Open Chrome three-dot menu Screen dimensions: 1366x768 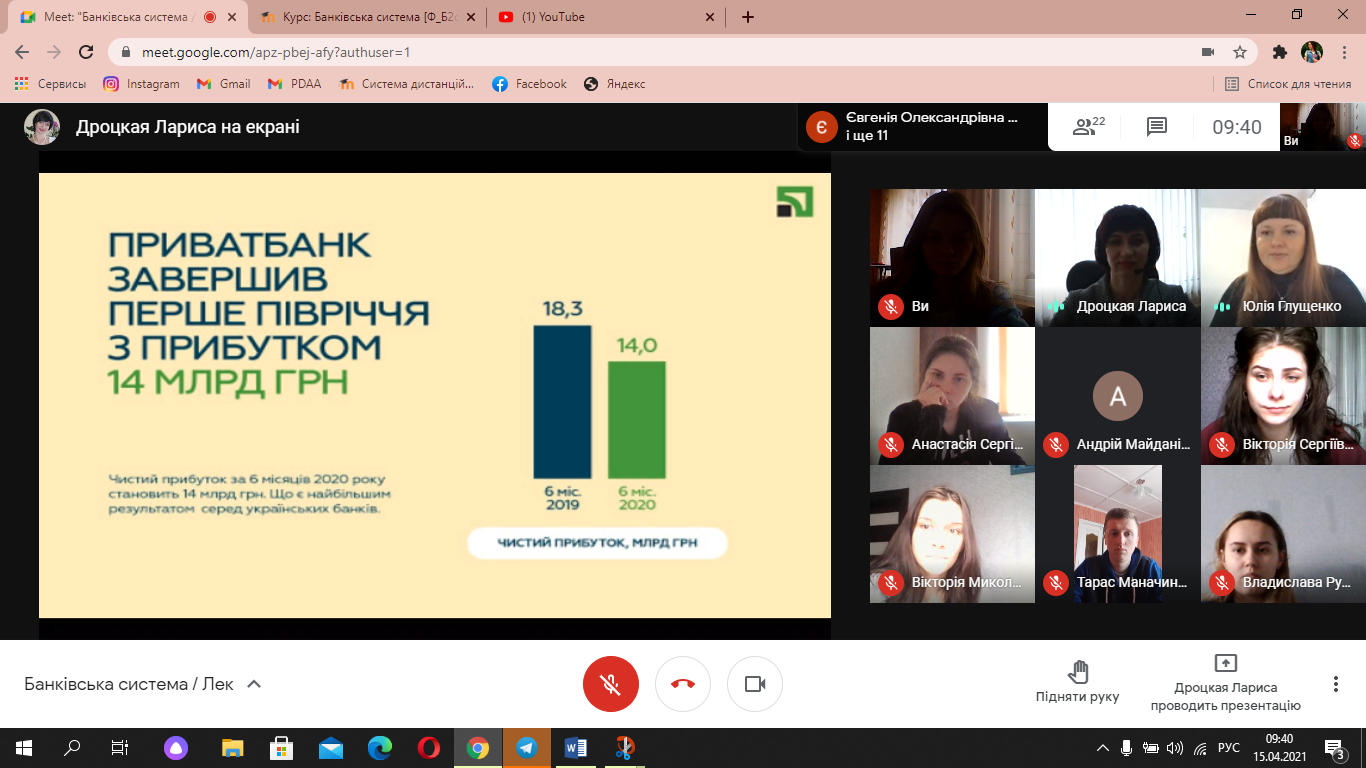1343,52
